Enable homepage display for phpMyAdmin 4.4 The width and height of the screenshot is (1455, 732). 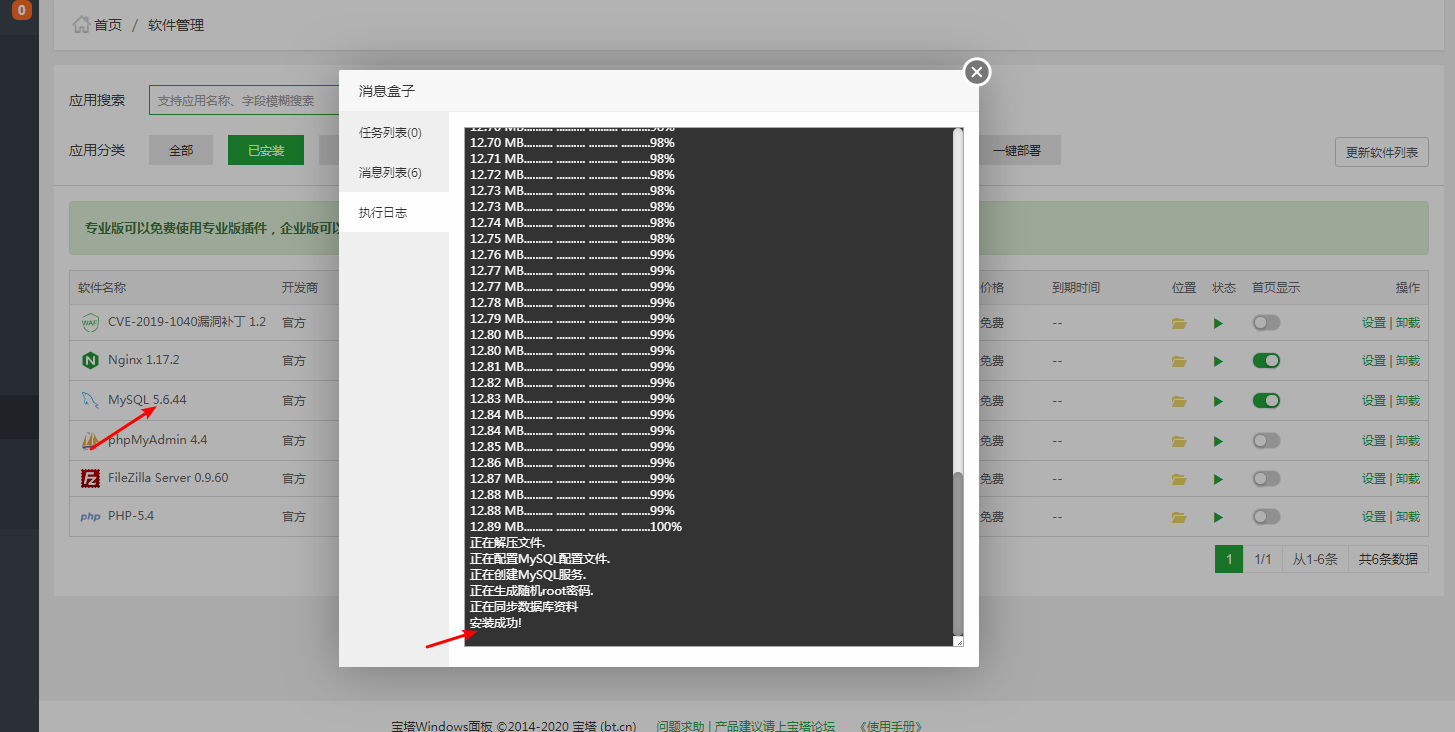[1266, 440]
